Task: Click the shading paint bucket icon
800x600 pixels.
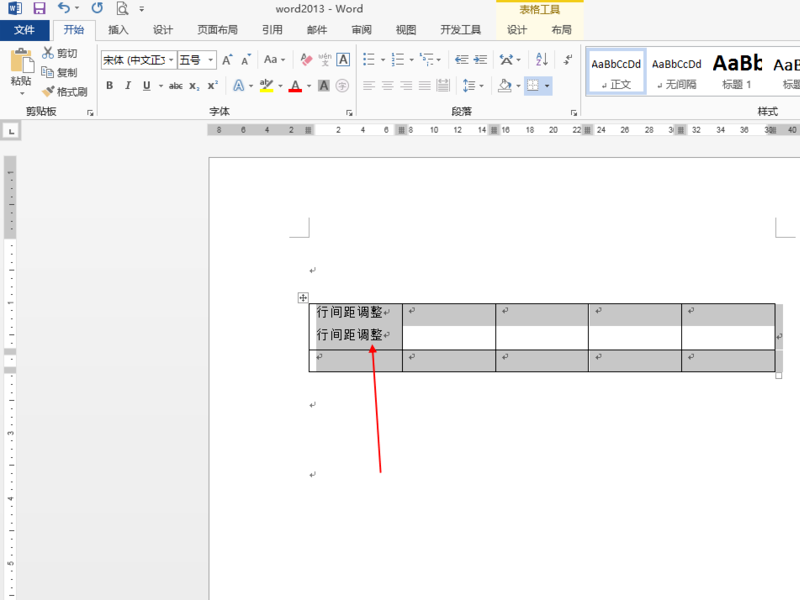Action: point(505,86)
